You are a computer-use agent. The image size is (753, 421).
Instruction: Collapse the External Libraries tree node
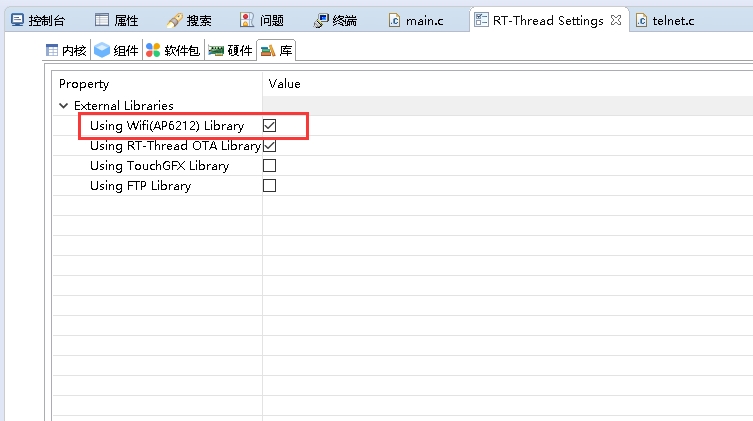point(64,106)
